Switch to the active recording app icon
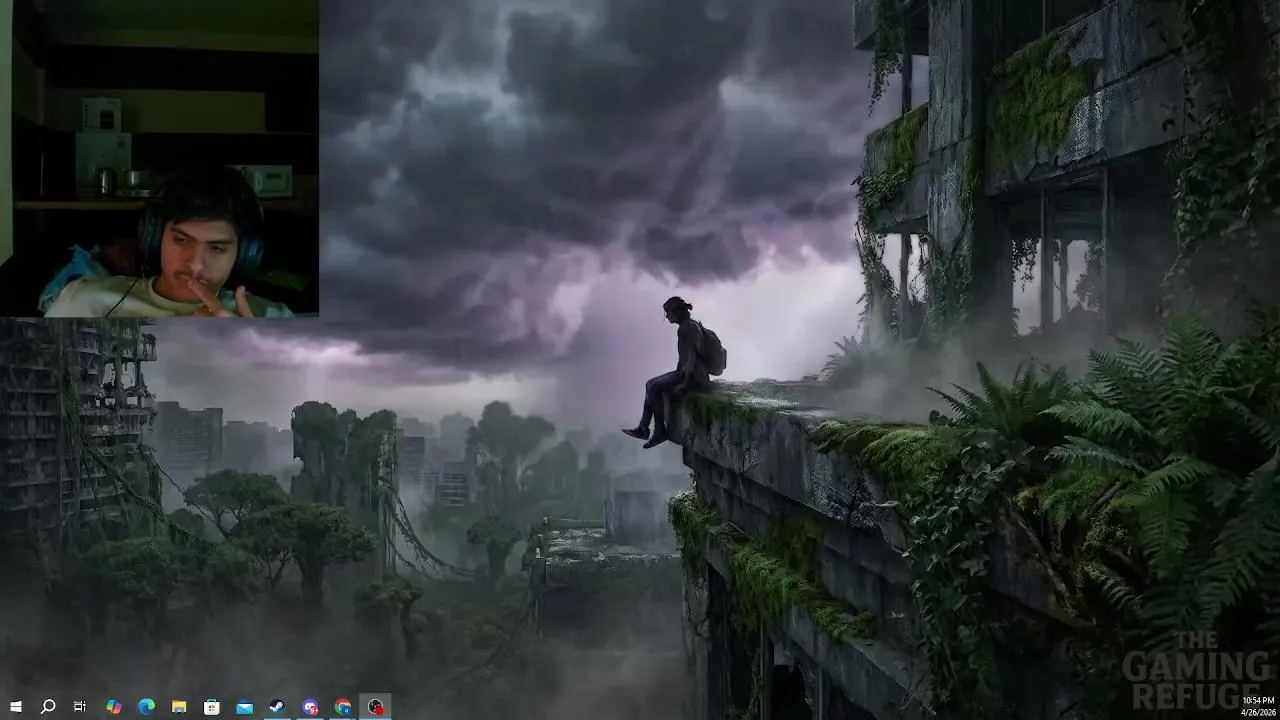Viewport: 1280px width, 720px height. (375, 707)
